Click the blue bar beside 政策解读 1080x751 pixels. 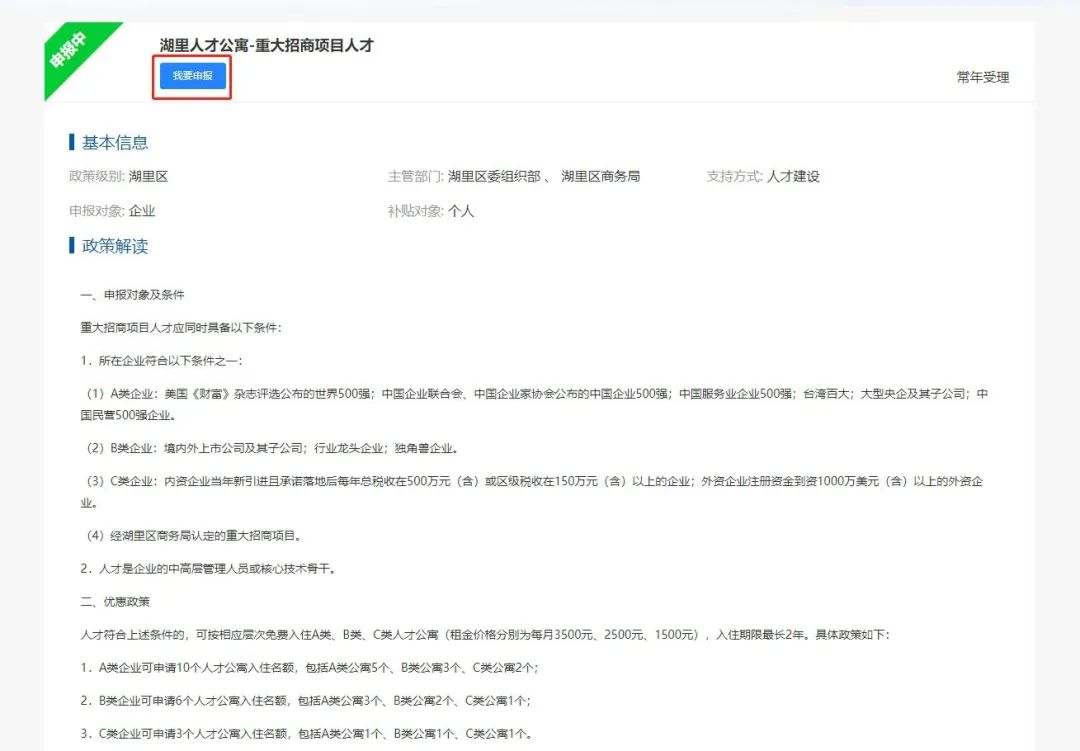(72, 246)
